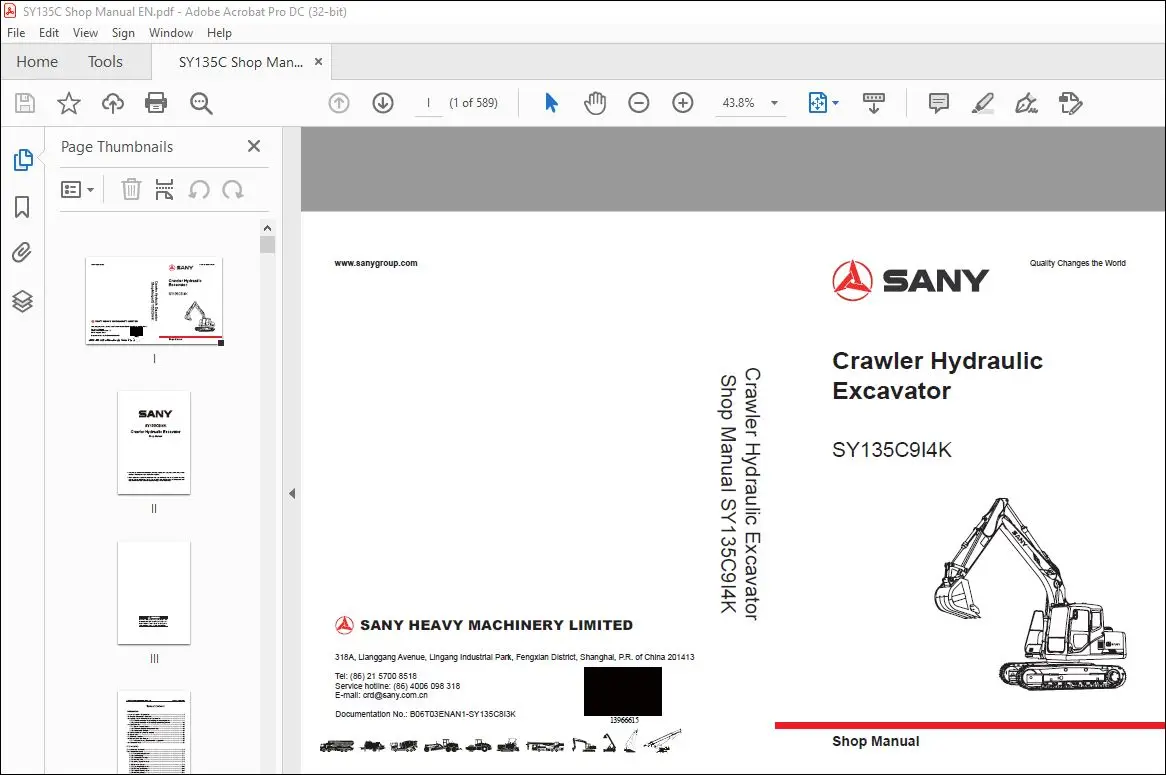Collapse the navigation pane with the left arrow

tap(292, 493)
